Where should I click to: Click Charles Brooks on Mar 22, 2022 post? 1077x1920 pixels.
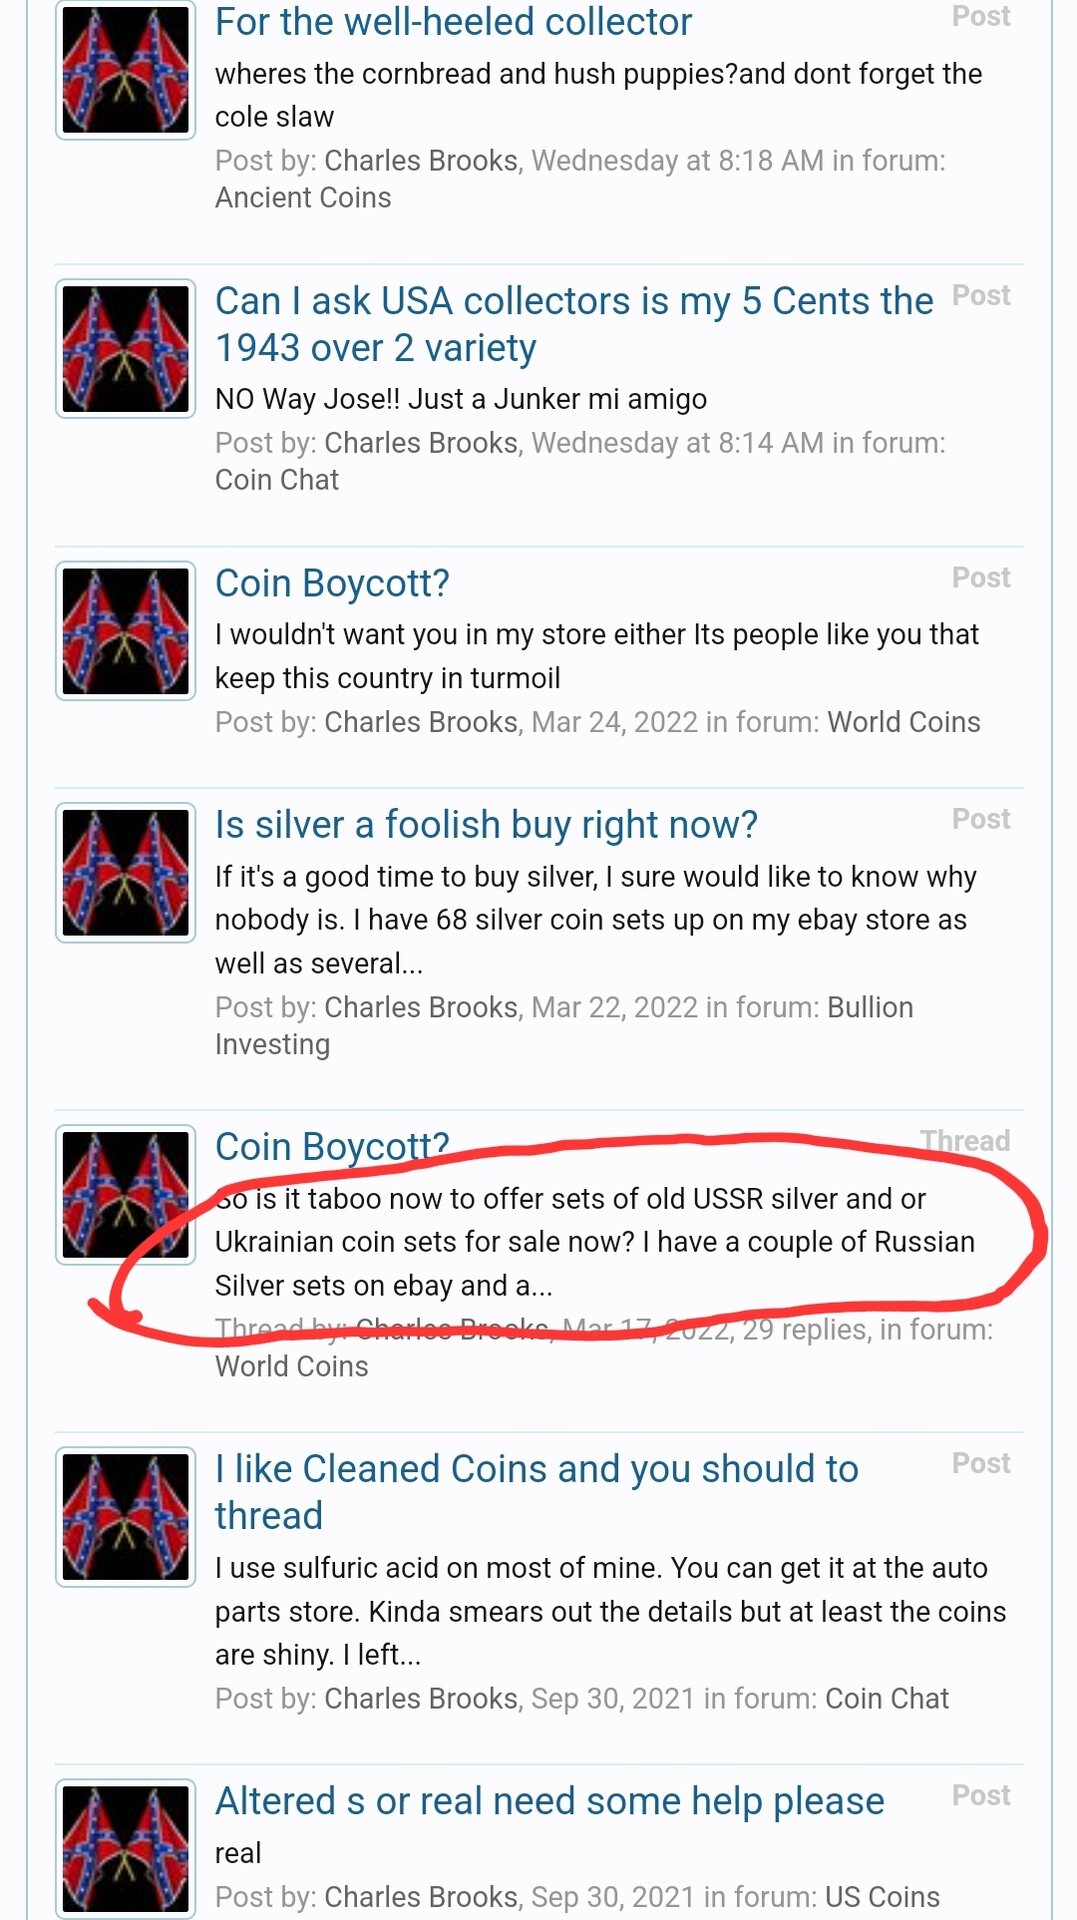(x=421, y=1008)
